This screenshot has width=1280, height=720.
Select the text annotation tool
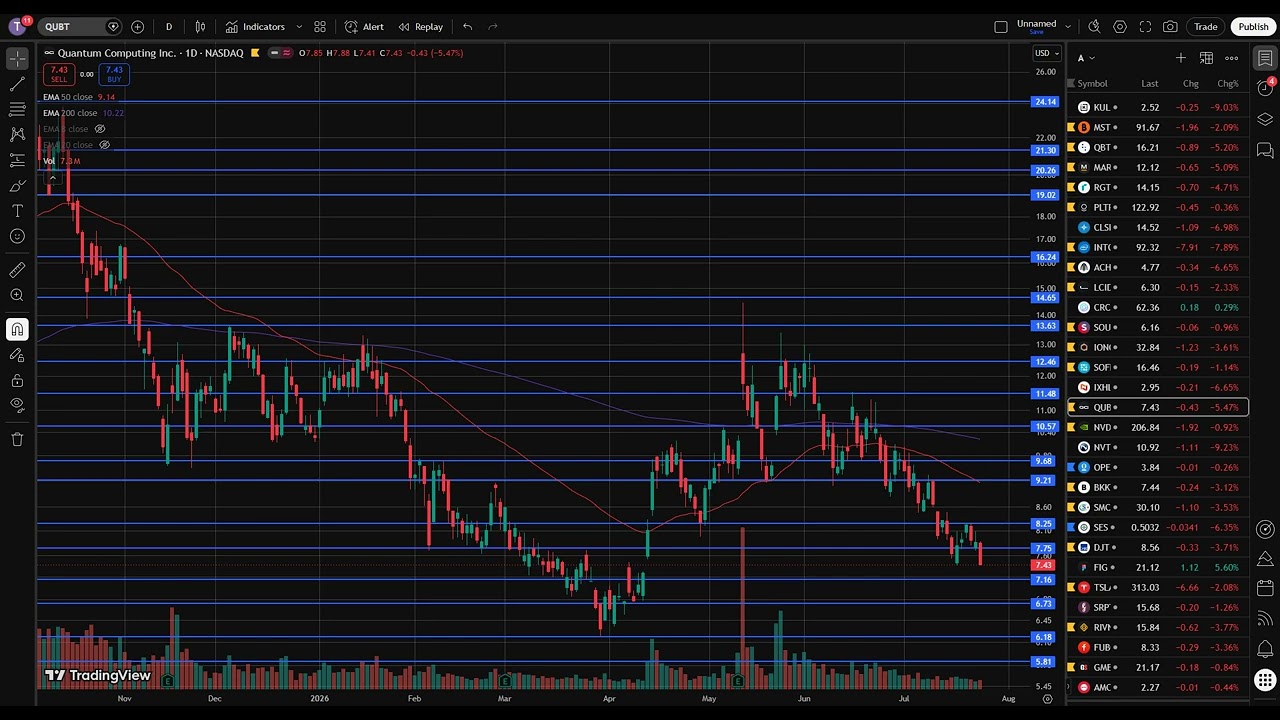pos(17,211)
